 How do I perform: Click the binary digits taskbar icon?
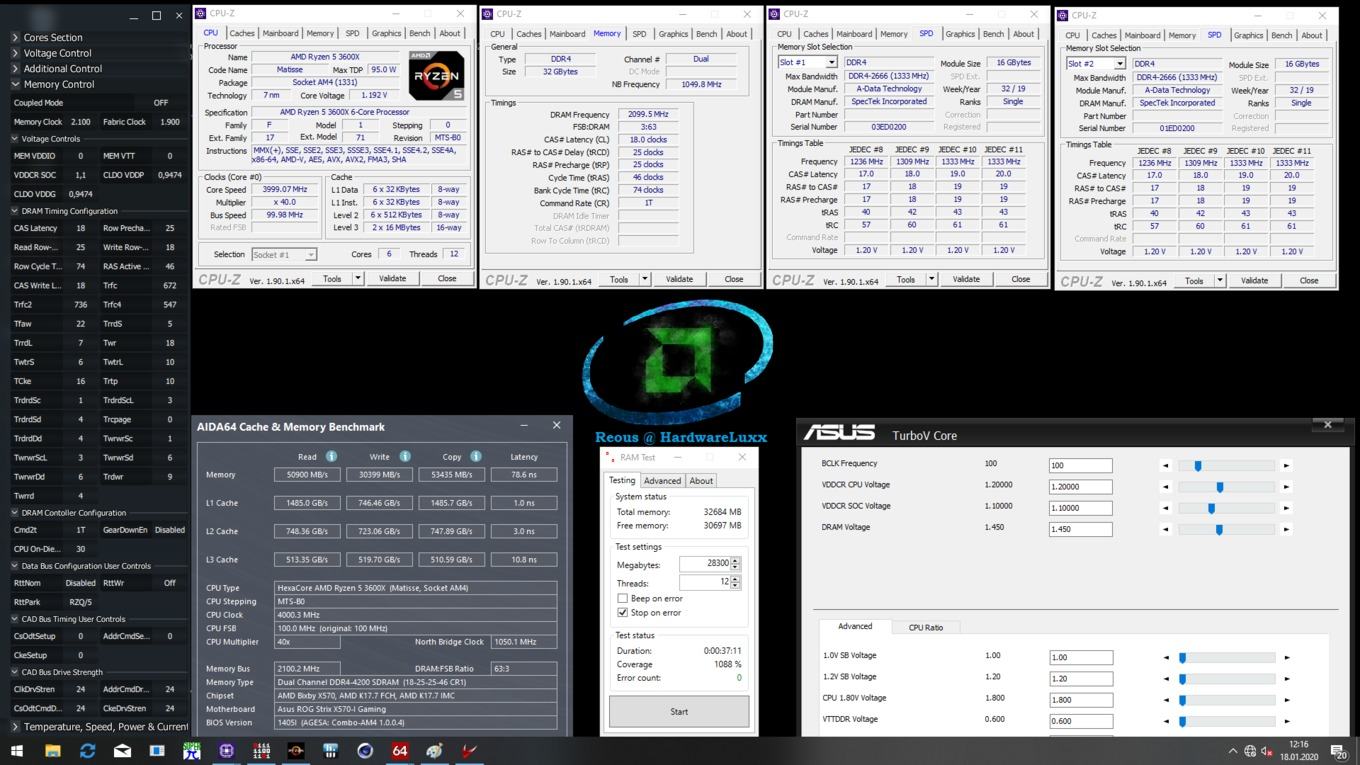coord(262,751)
